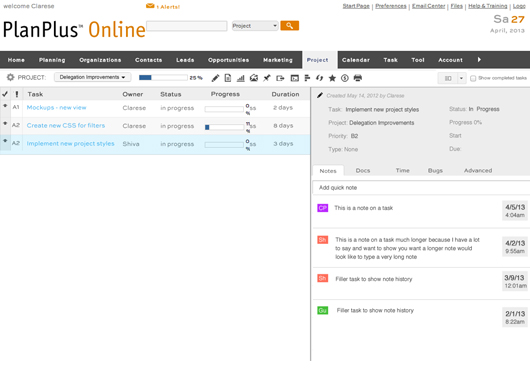
Task: Click the console window icon in toolbar
Action: (x=295, y=78)
